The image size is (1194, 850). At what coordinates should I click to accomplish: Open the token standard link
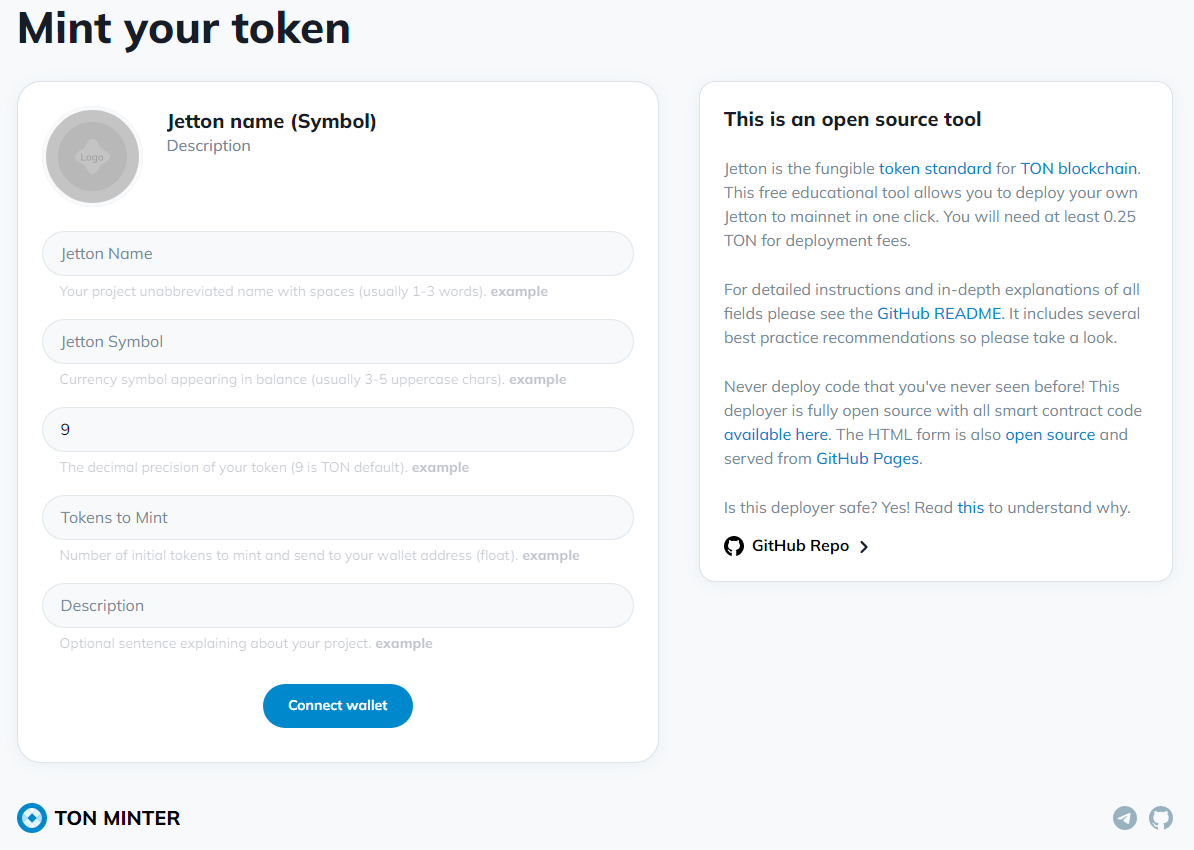pyautogui.click(x=935, y=168)
